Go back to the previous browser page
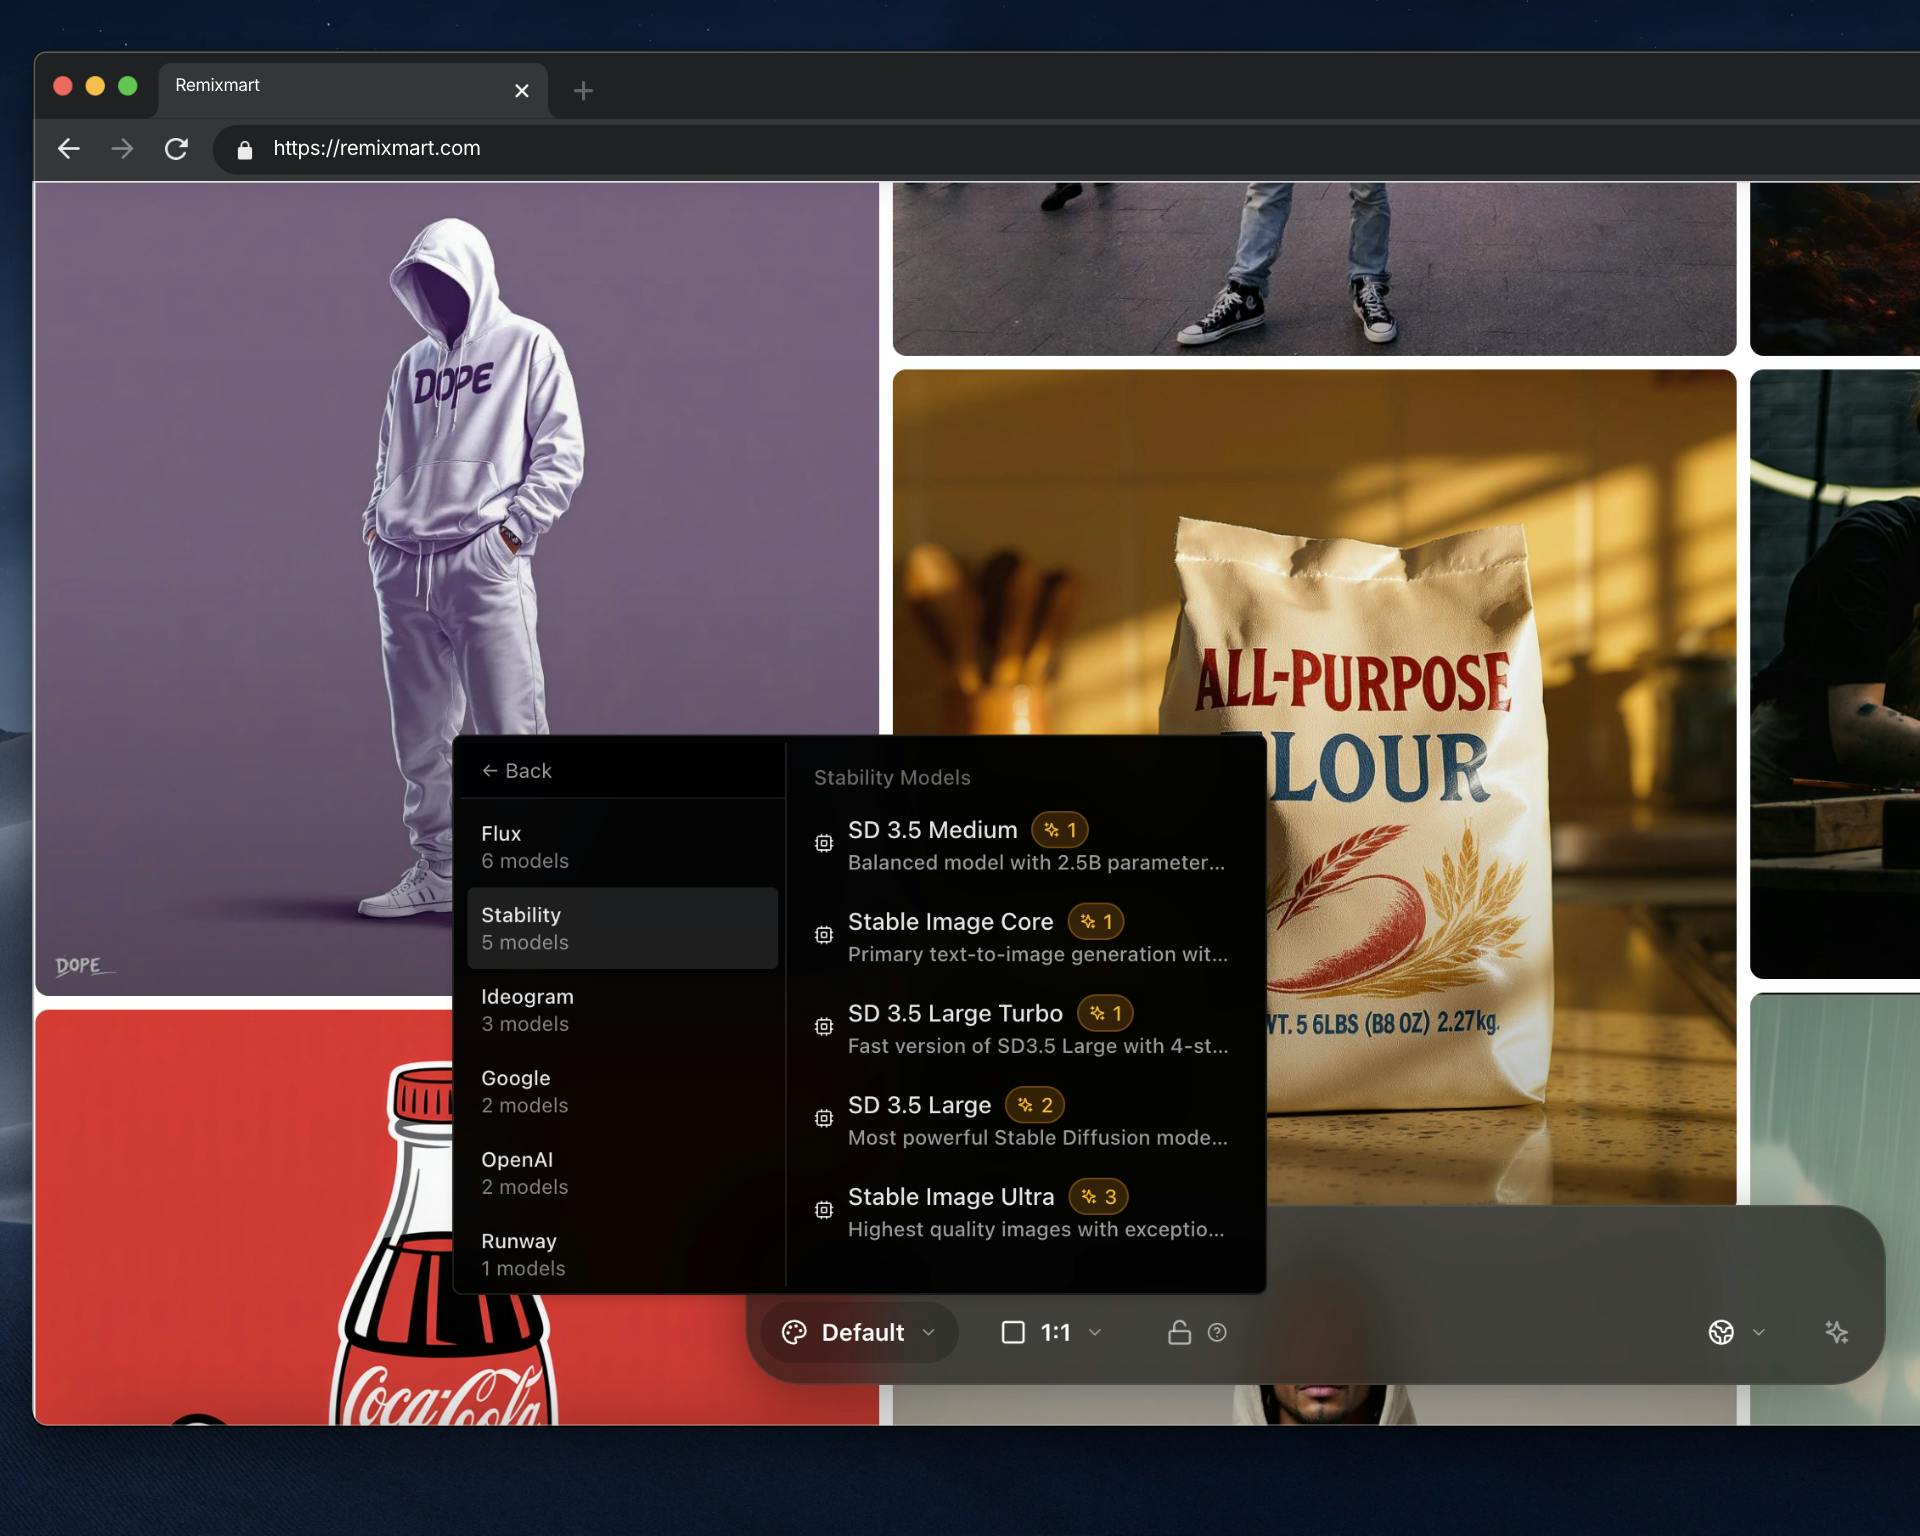This screenshot has width=1920, height=1536. (x=69, y=149)
